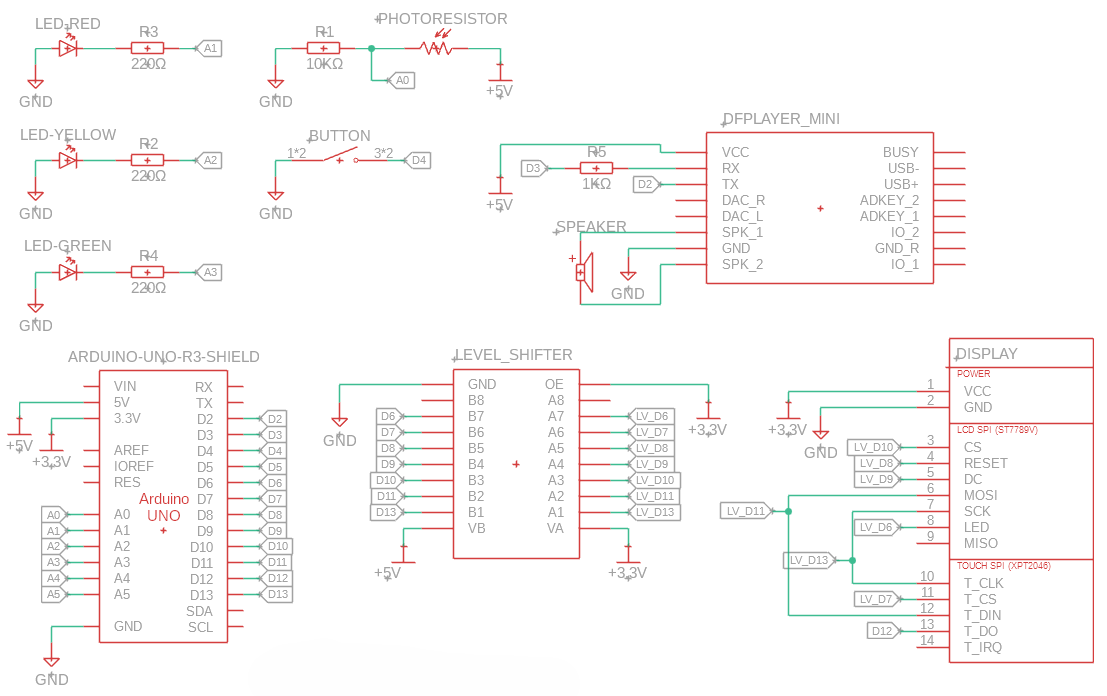Select the 10KΩ resistor value
Screen dimensions: 1107x696
324,64
